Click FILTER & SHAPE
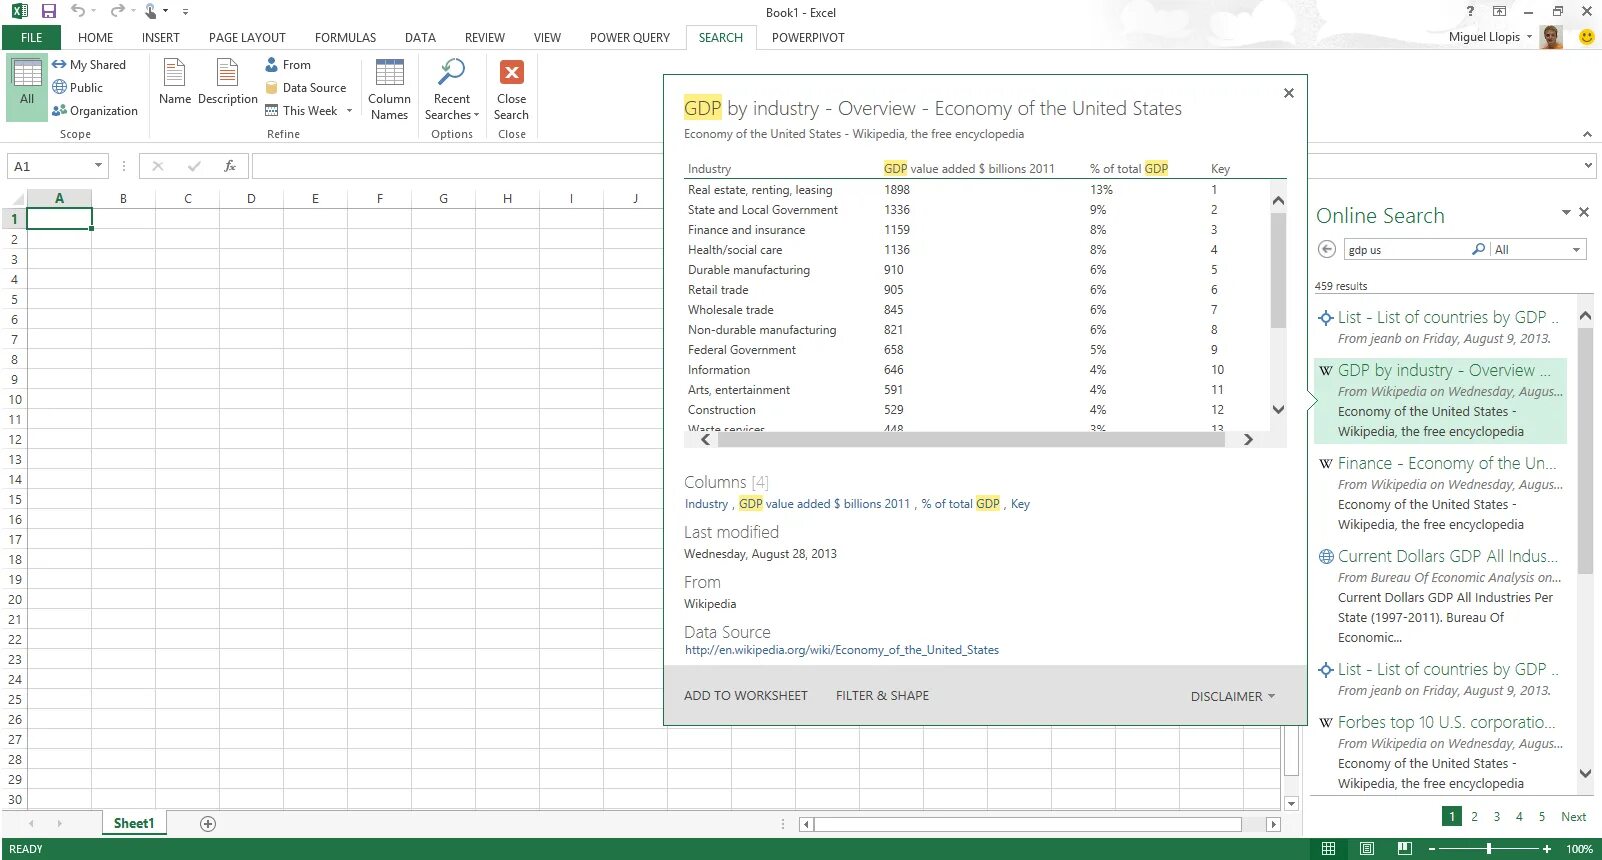This screenshot has width=1602, height=860. point(882,696)
